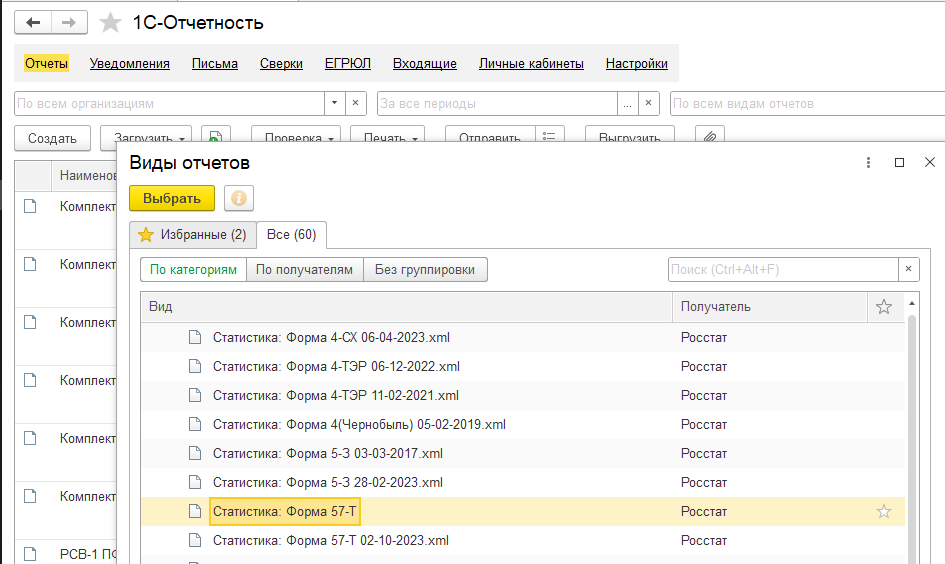Select Статистика: Форма 57-Т 02-10-2023.xml
The image size is (945, 564).
(x=330, y=540)
